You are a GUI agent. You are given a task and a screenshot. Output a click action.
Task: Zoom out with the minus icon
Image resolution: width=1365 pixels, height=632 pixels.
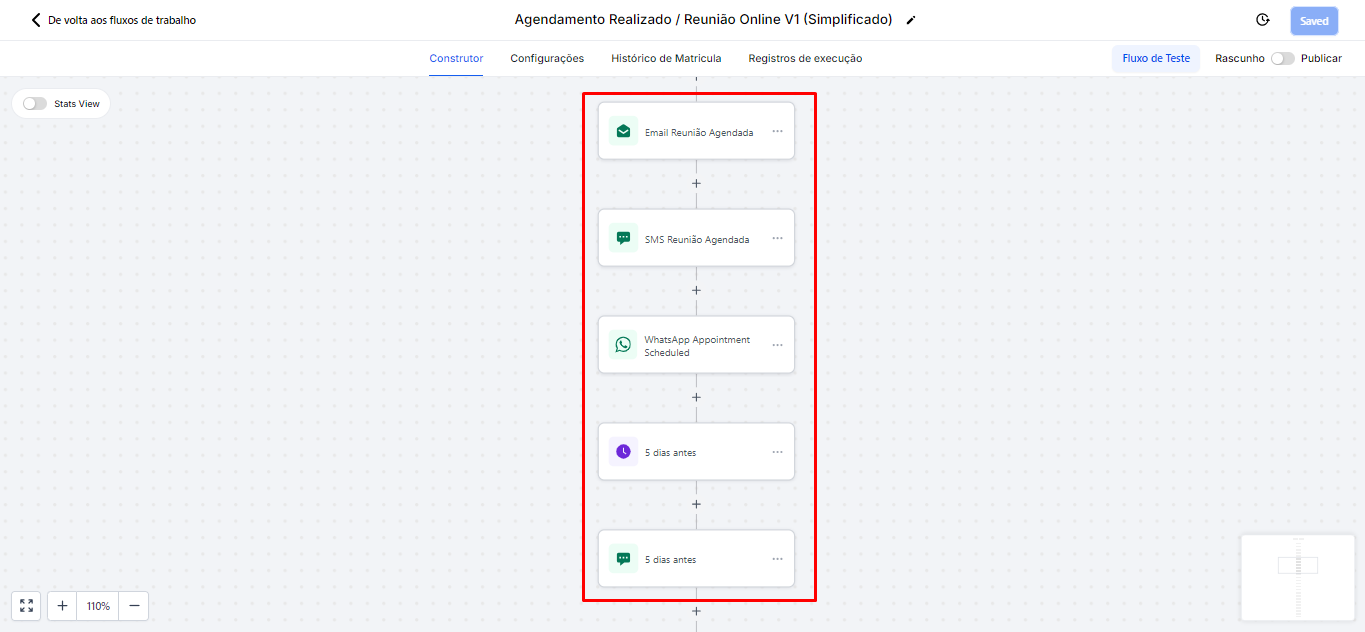pos(134,606)
